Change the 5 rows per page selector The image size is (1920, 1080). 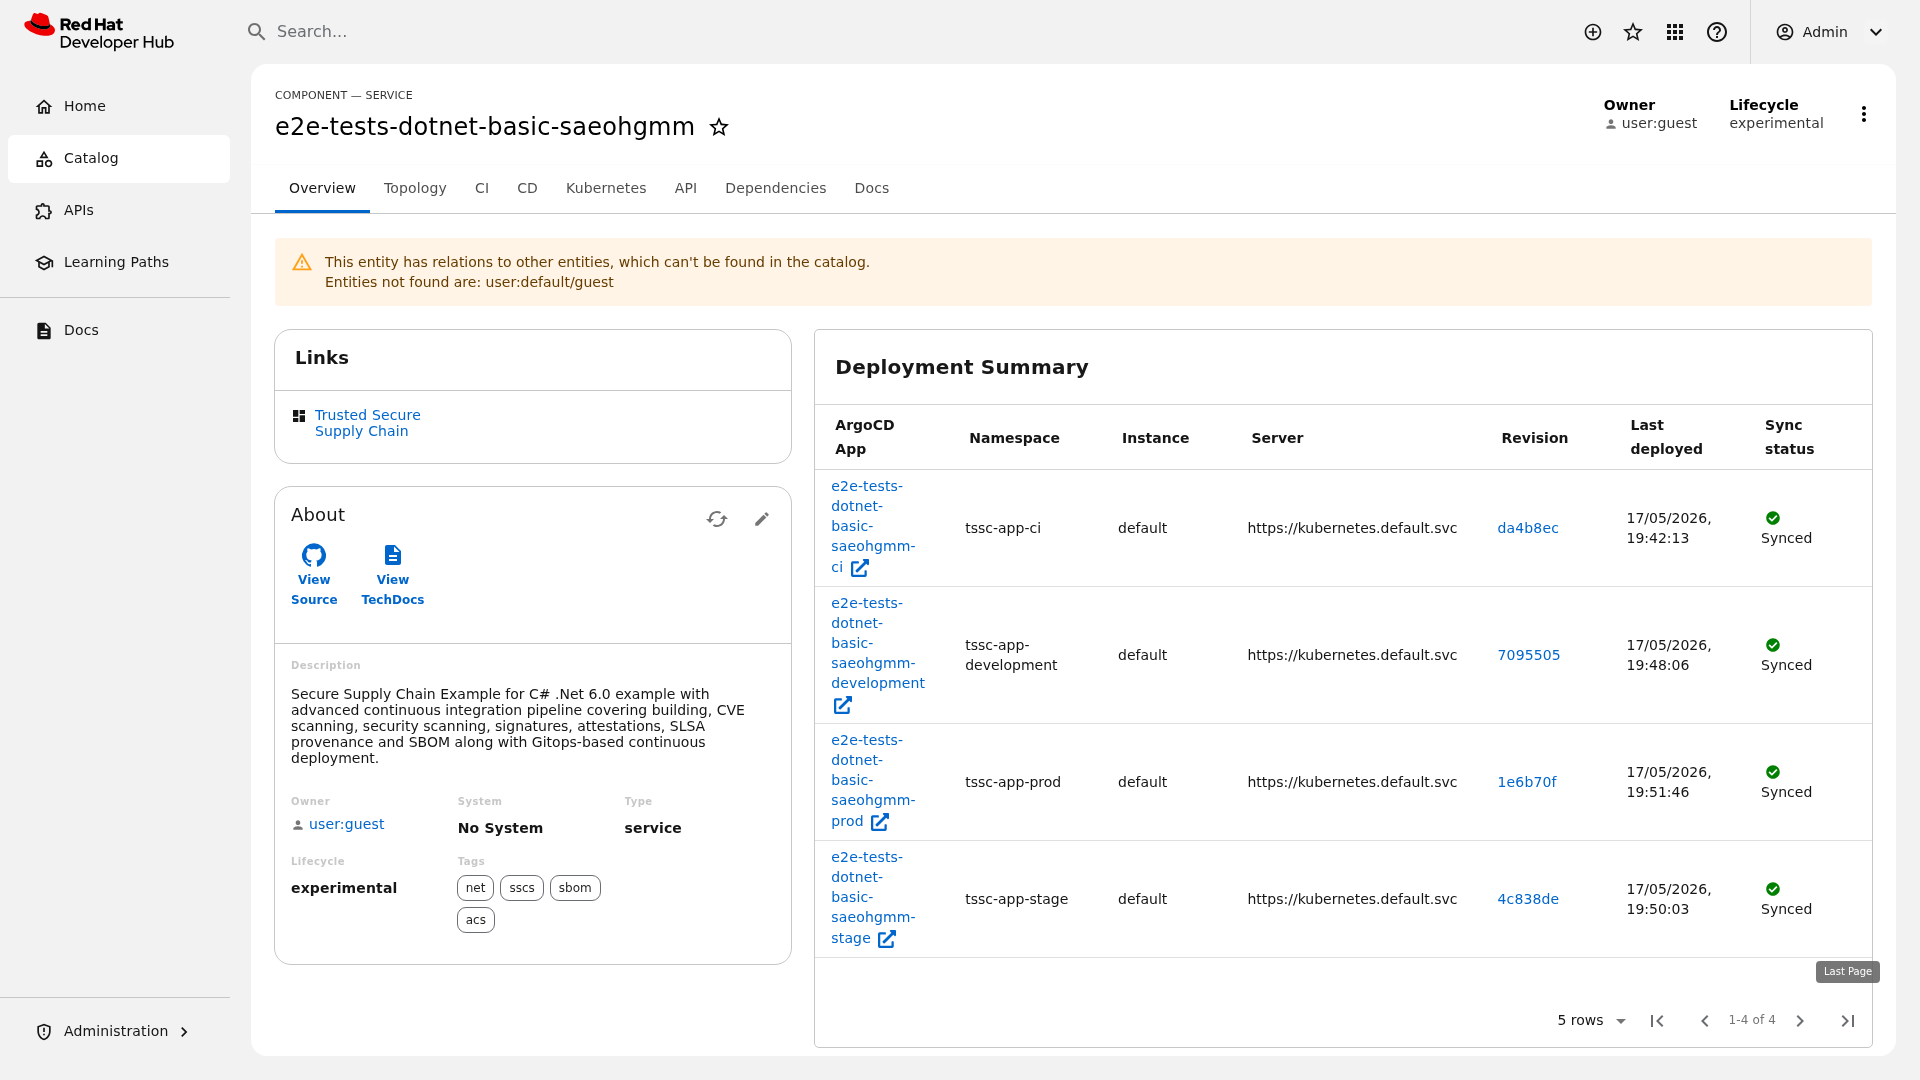click(1592, 1021)
